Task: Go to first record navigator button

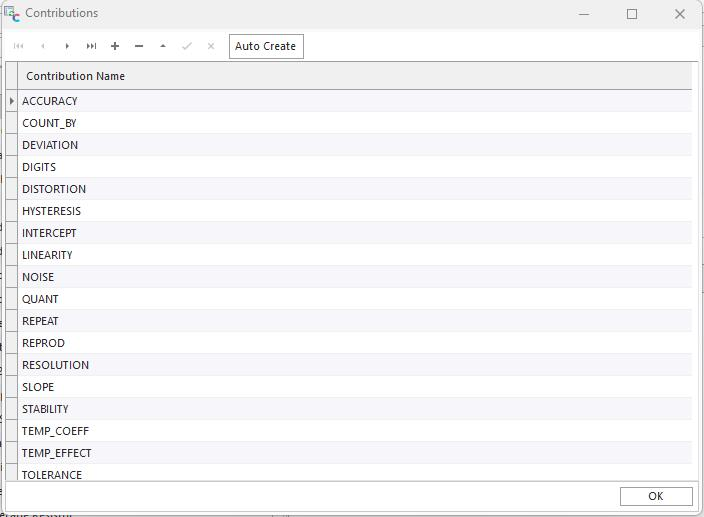Action: pos(19,46)
